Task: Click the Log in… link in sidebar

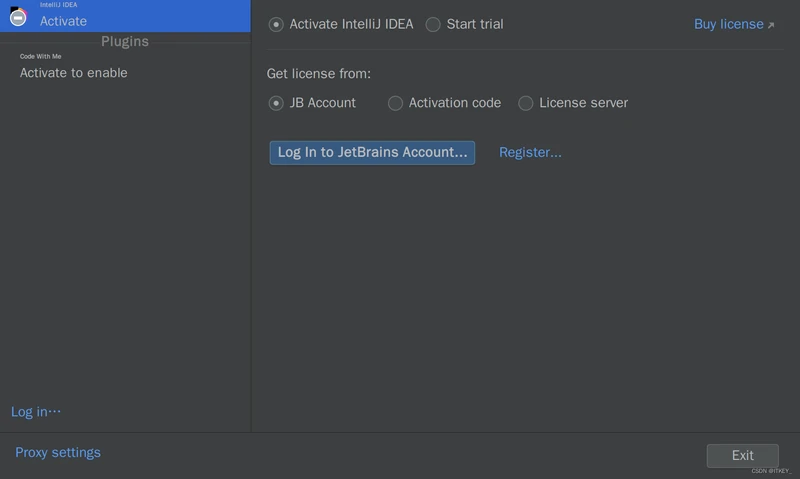Action: (x=36, y=411)
